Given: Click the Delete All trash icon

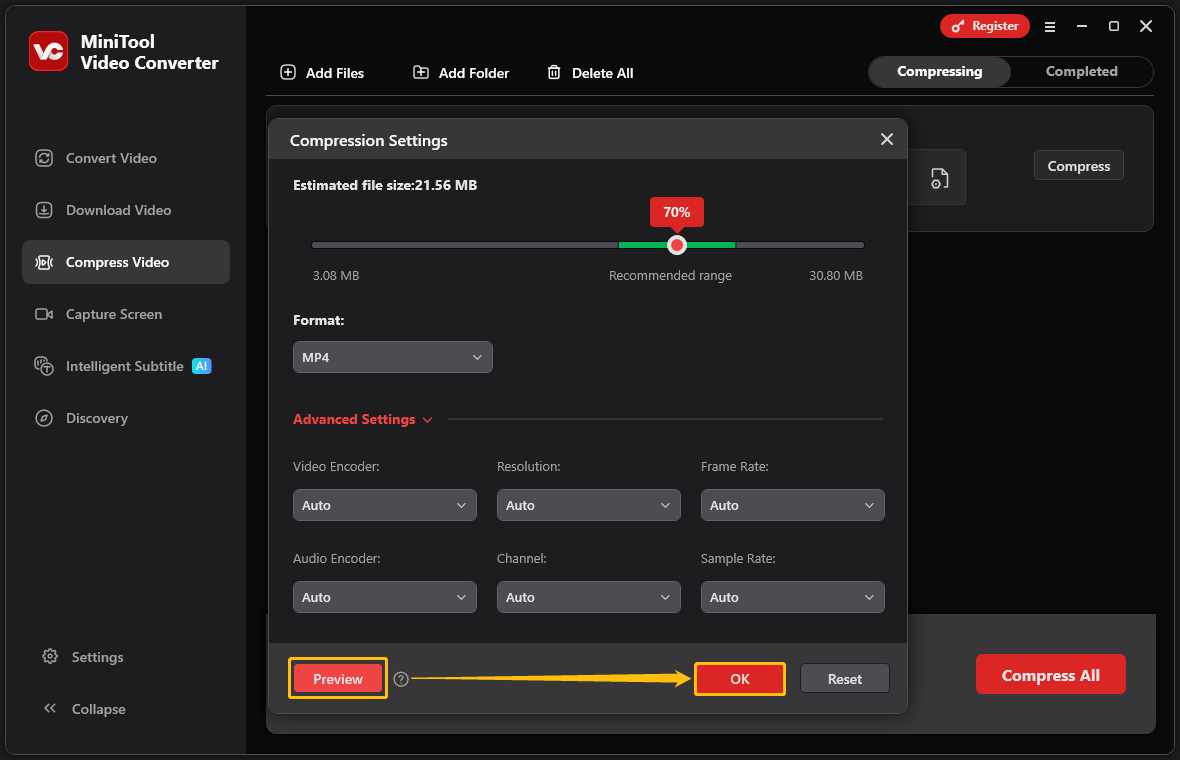Looking at the screenshot, I should tap(554, 72).
